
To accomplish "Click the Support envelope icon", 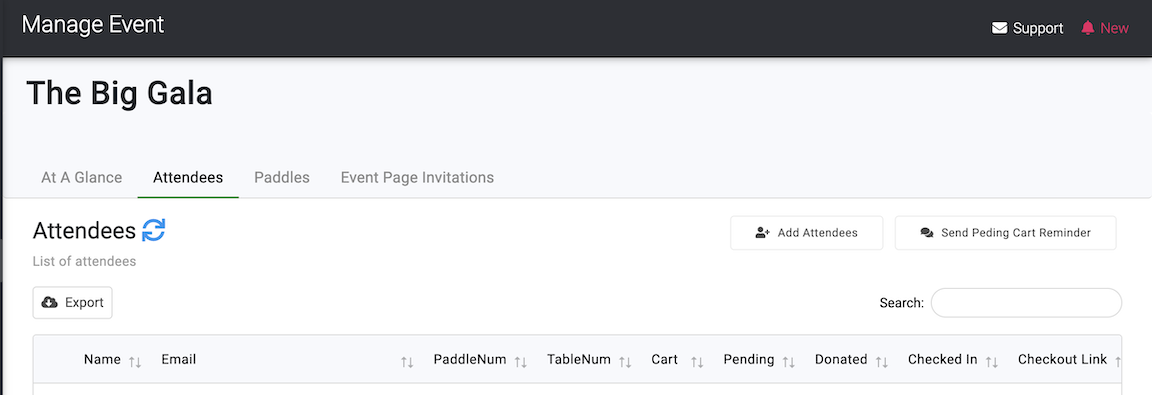I will tap(999, 29).
